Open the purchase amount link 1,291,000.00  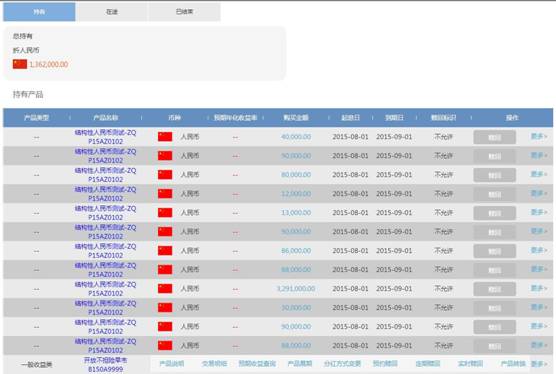[x=296, y=289]
